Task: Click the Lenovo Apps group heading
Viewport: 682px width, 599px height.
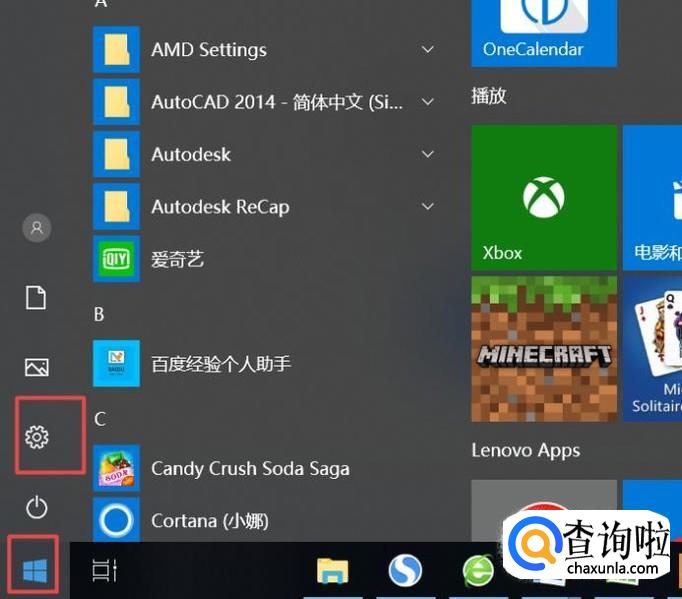Action: [x=526, y=451]
